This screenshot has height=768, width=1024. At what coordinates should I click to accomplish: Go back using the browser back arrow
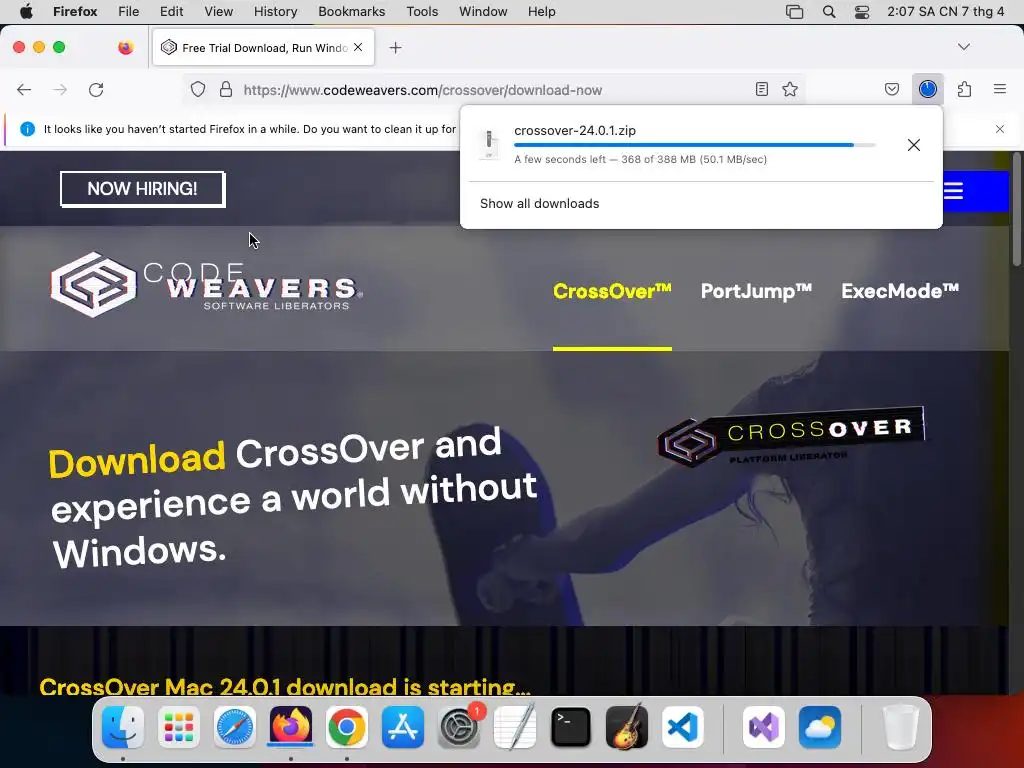click(x=24, y=89)
